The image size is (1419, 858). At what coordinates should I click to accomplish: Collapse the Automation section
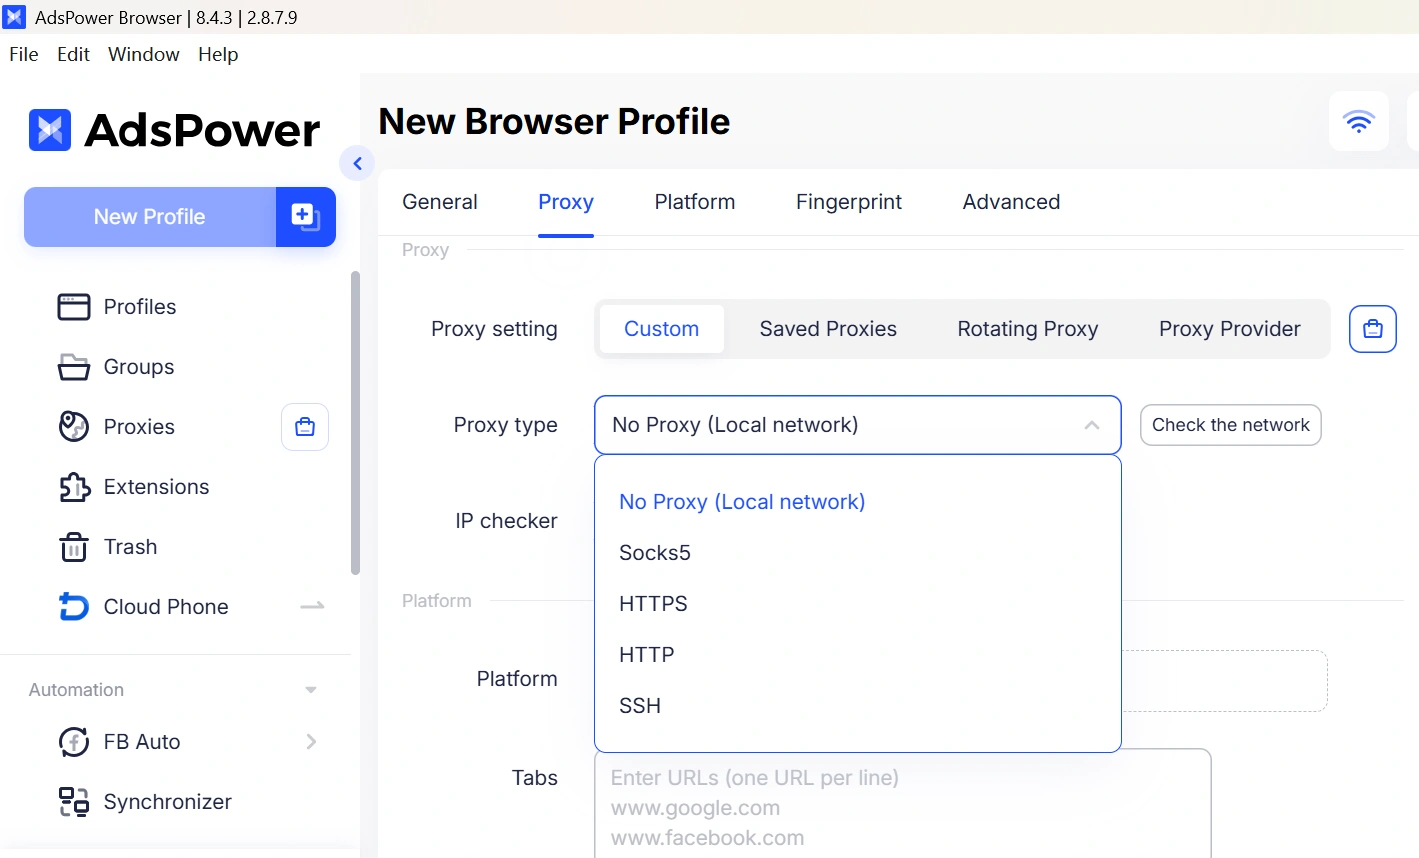pos(311,690)
